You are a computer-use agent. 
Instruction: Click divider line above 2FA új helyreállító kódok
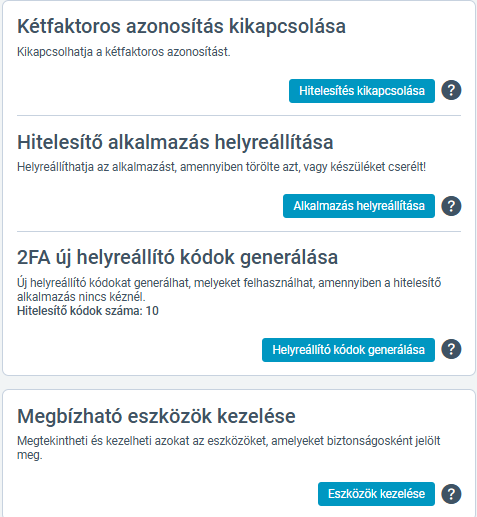(x=239, y=231)
